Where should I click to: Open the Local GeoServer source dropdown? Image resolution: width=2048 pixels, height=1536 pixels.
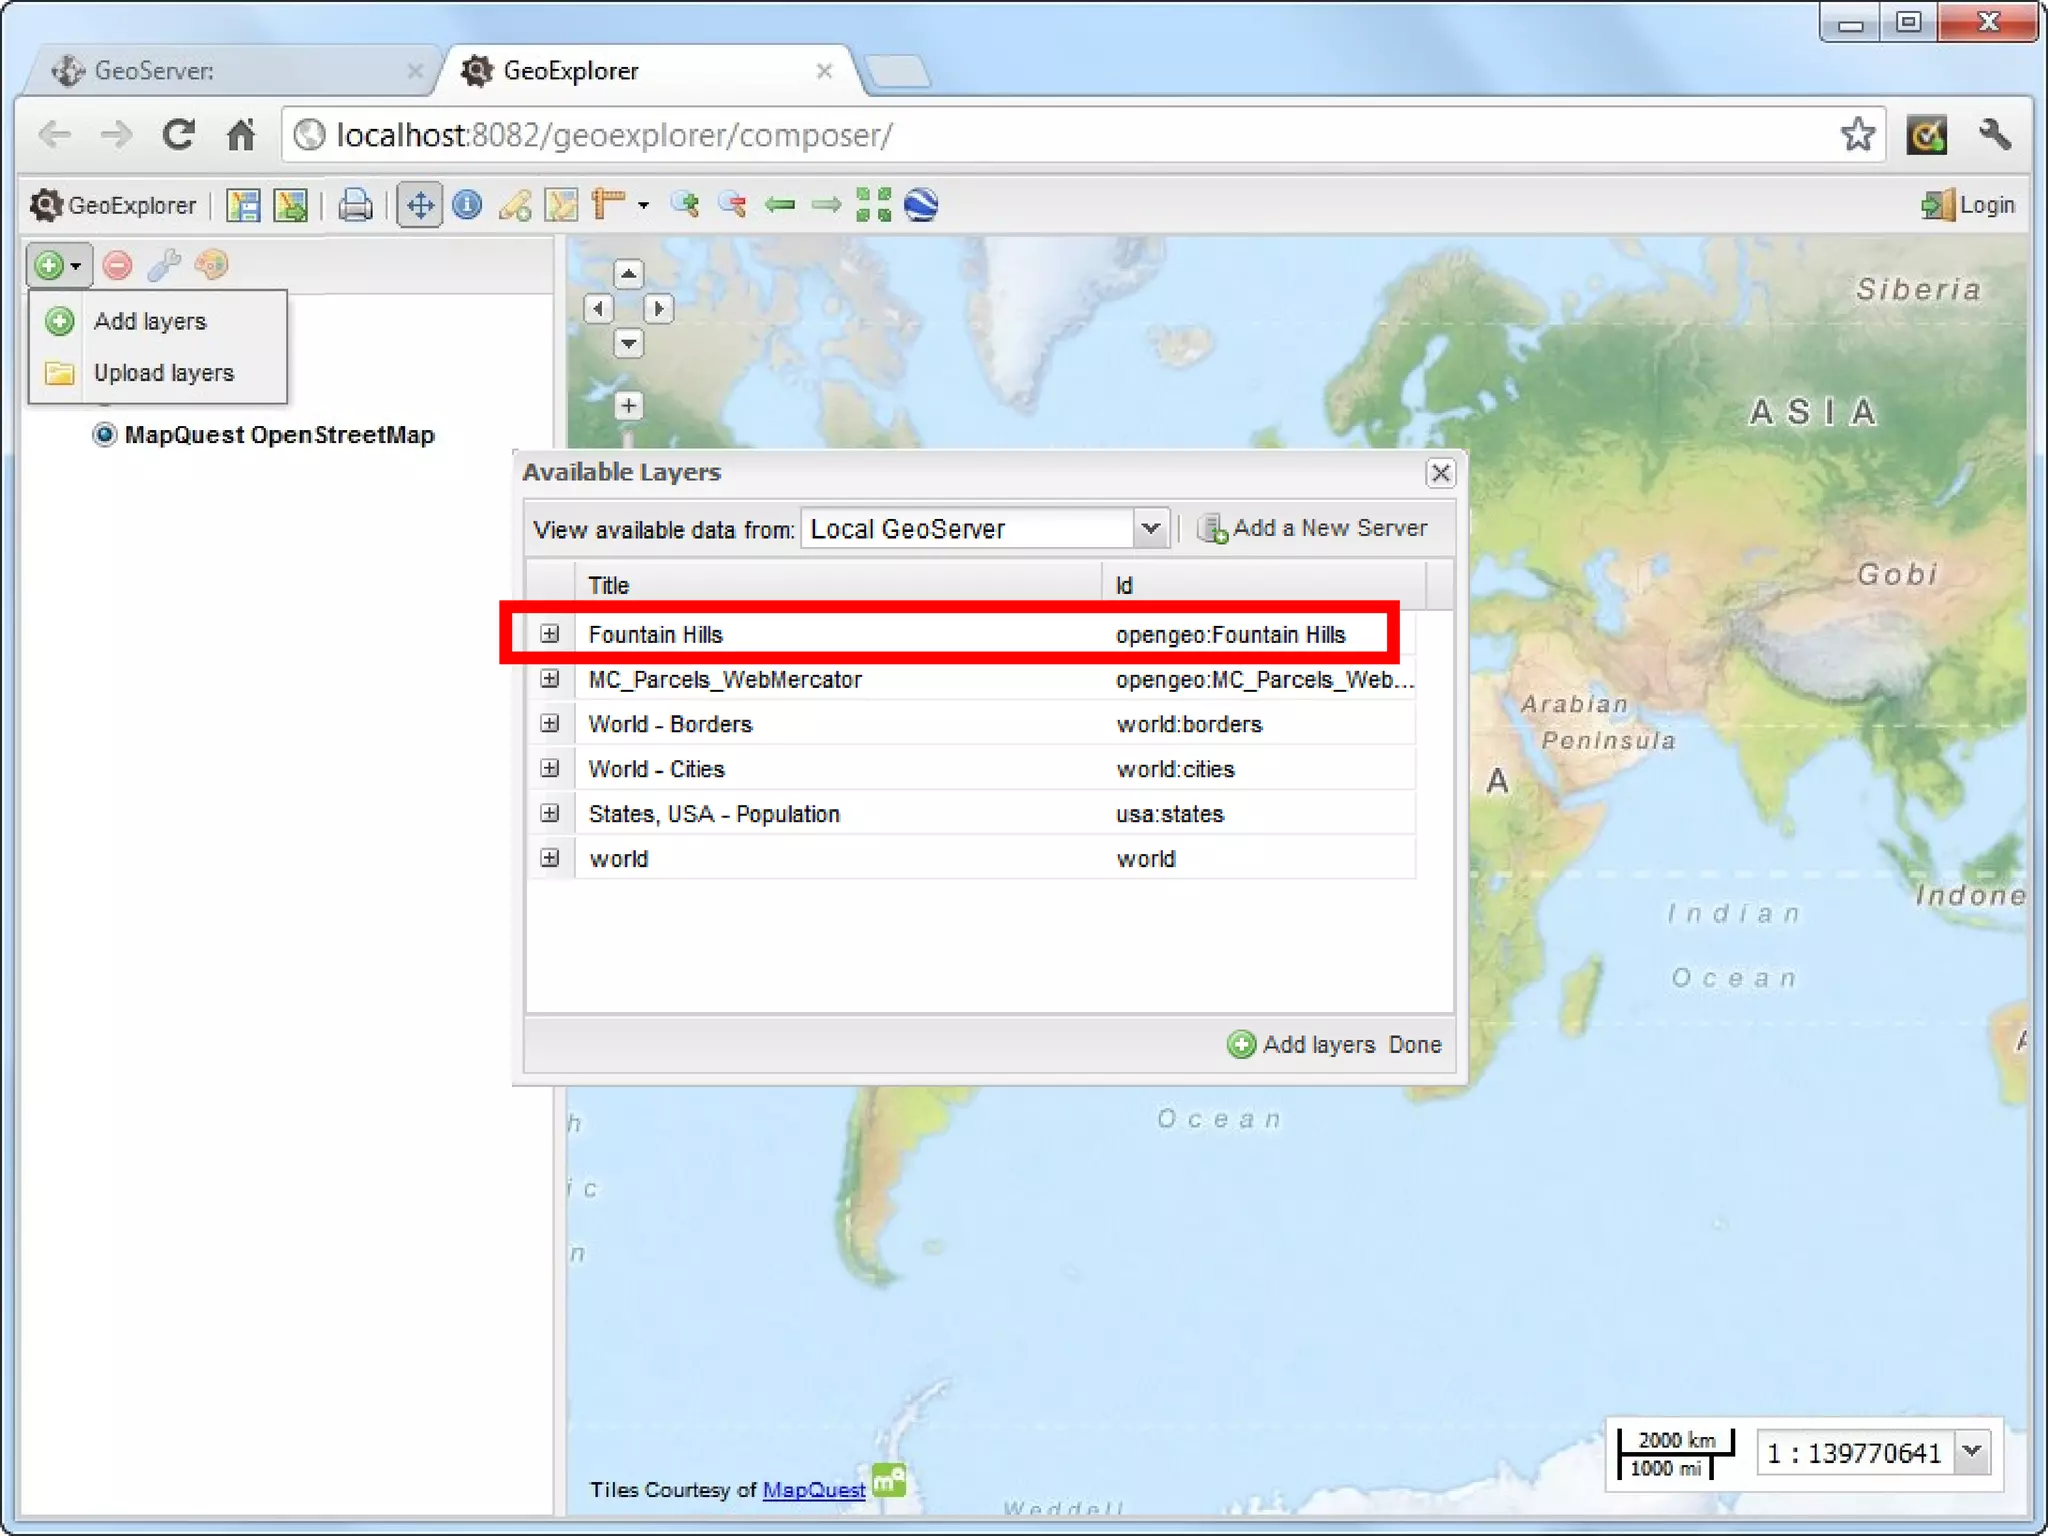(x=1150, y=528)
